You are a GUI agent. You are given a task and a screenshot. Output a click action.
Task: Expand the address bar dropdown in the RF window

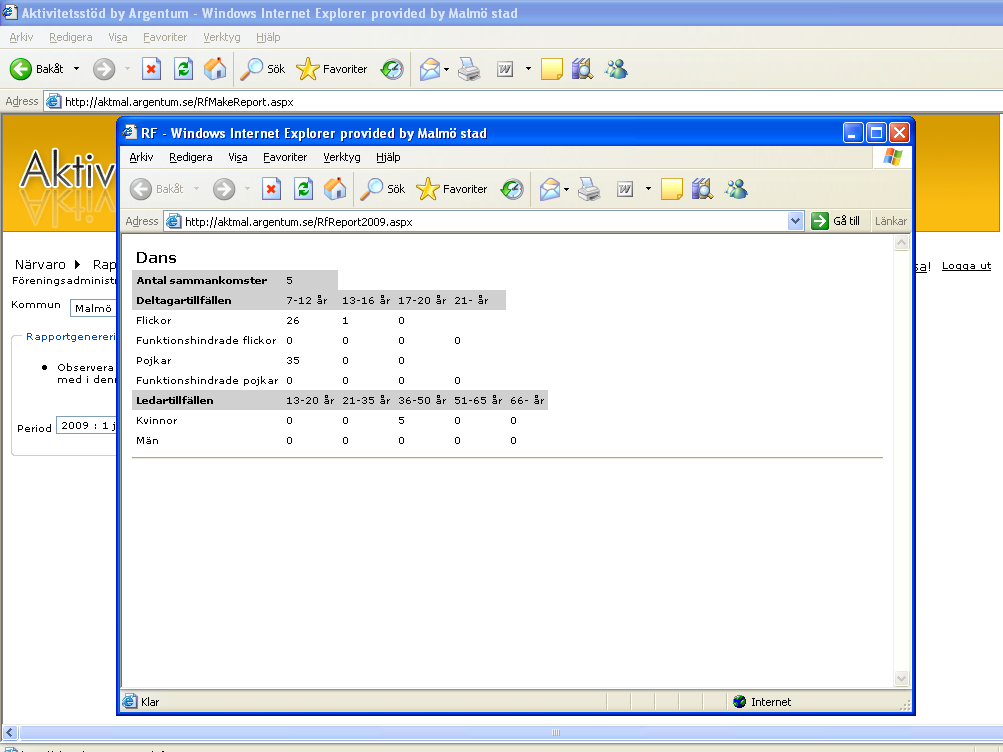click(x=795, y=221)
